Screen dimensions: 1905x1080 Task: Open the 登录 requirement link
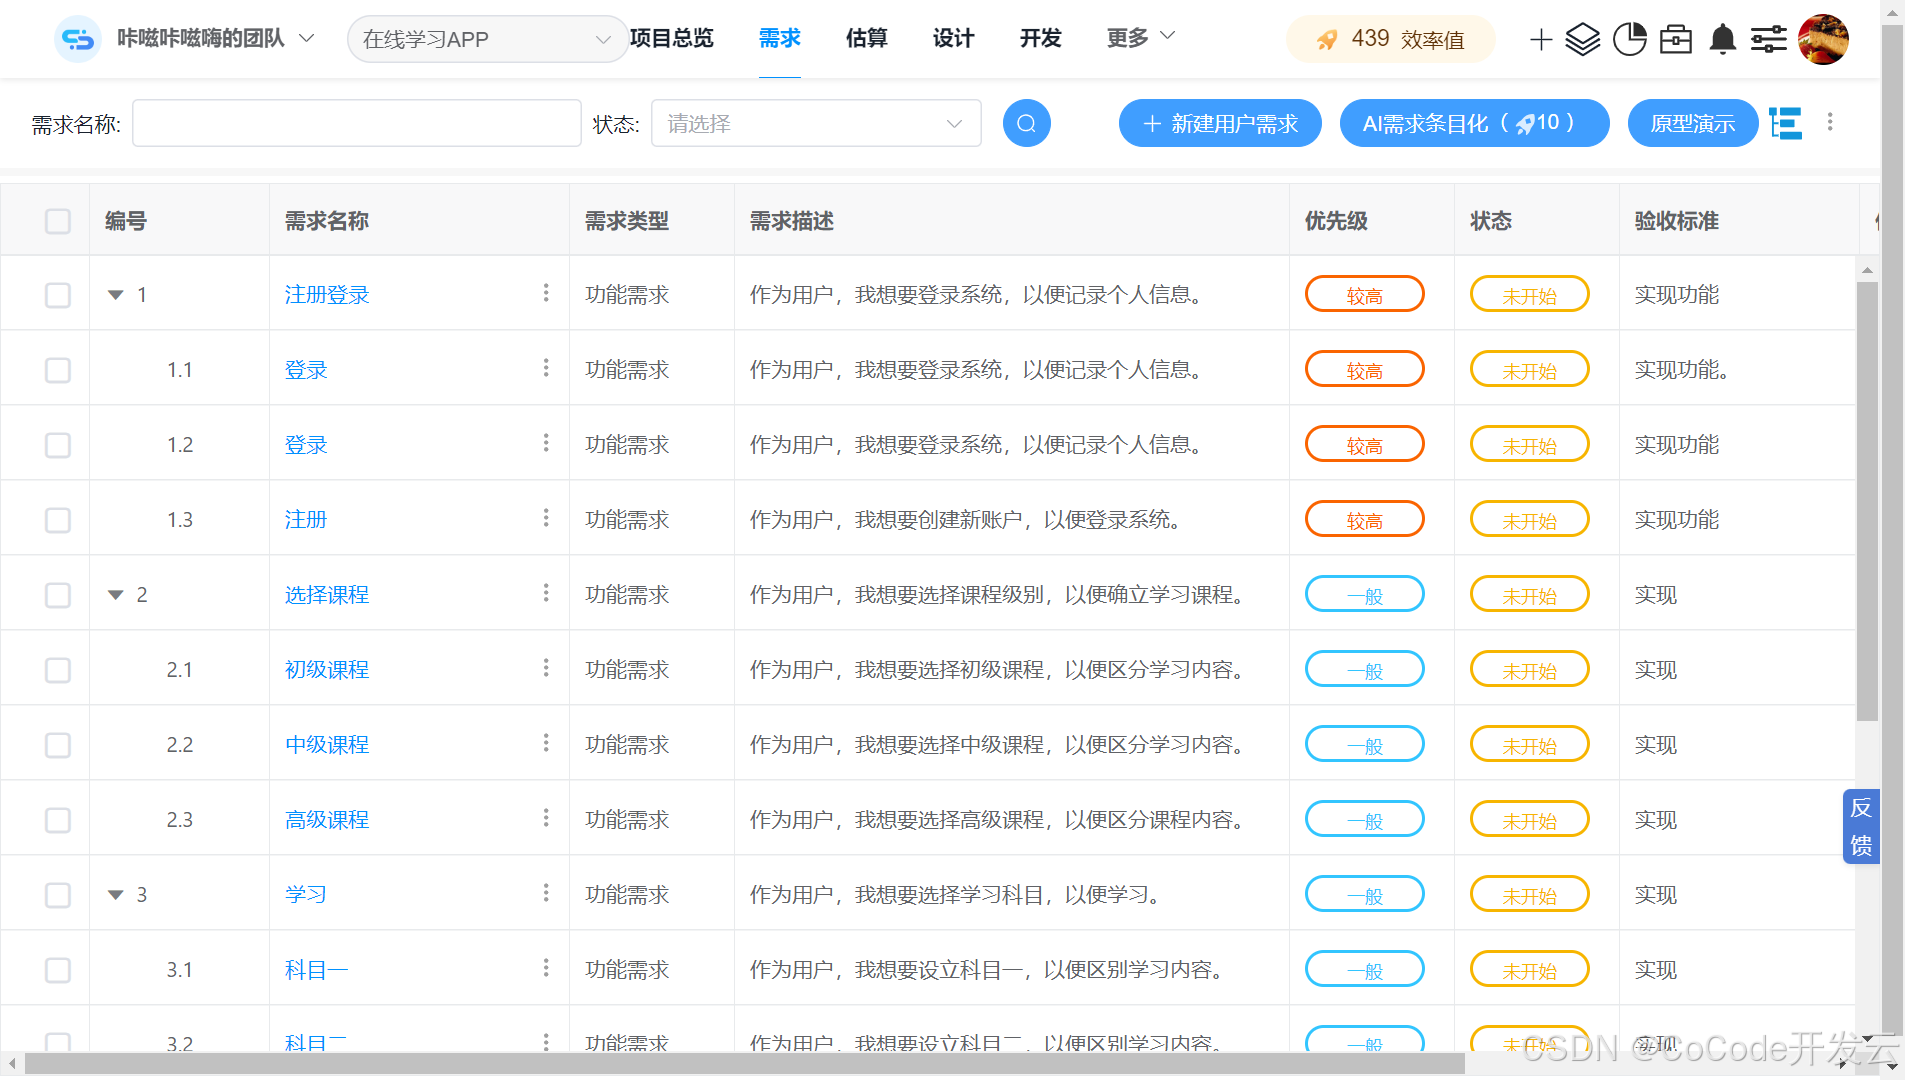tap(305, 369)
